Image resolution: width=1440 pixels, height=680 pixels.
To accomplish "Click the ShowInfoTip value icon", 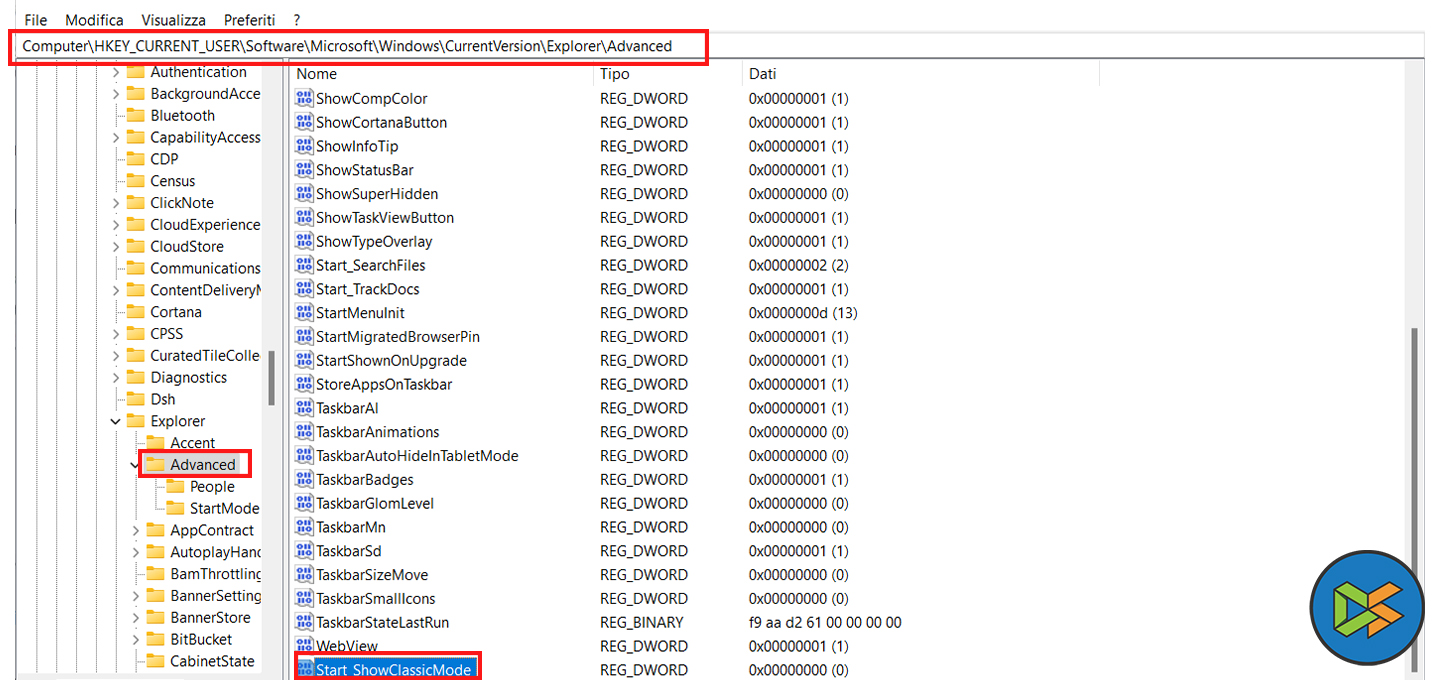I will click(304, 146).
